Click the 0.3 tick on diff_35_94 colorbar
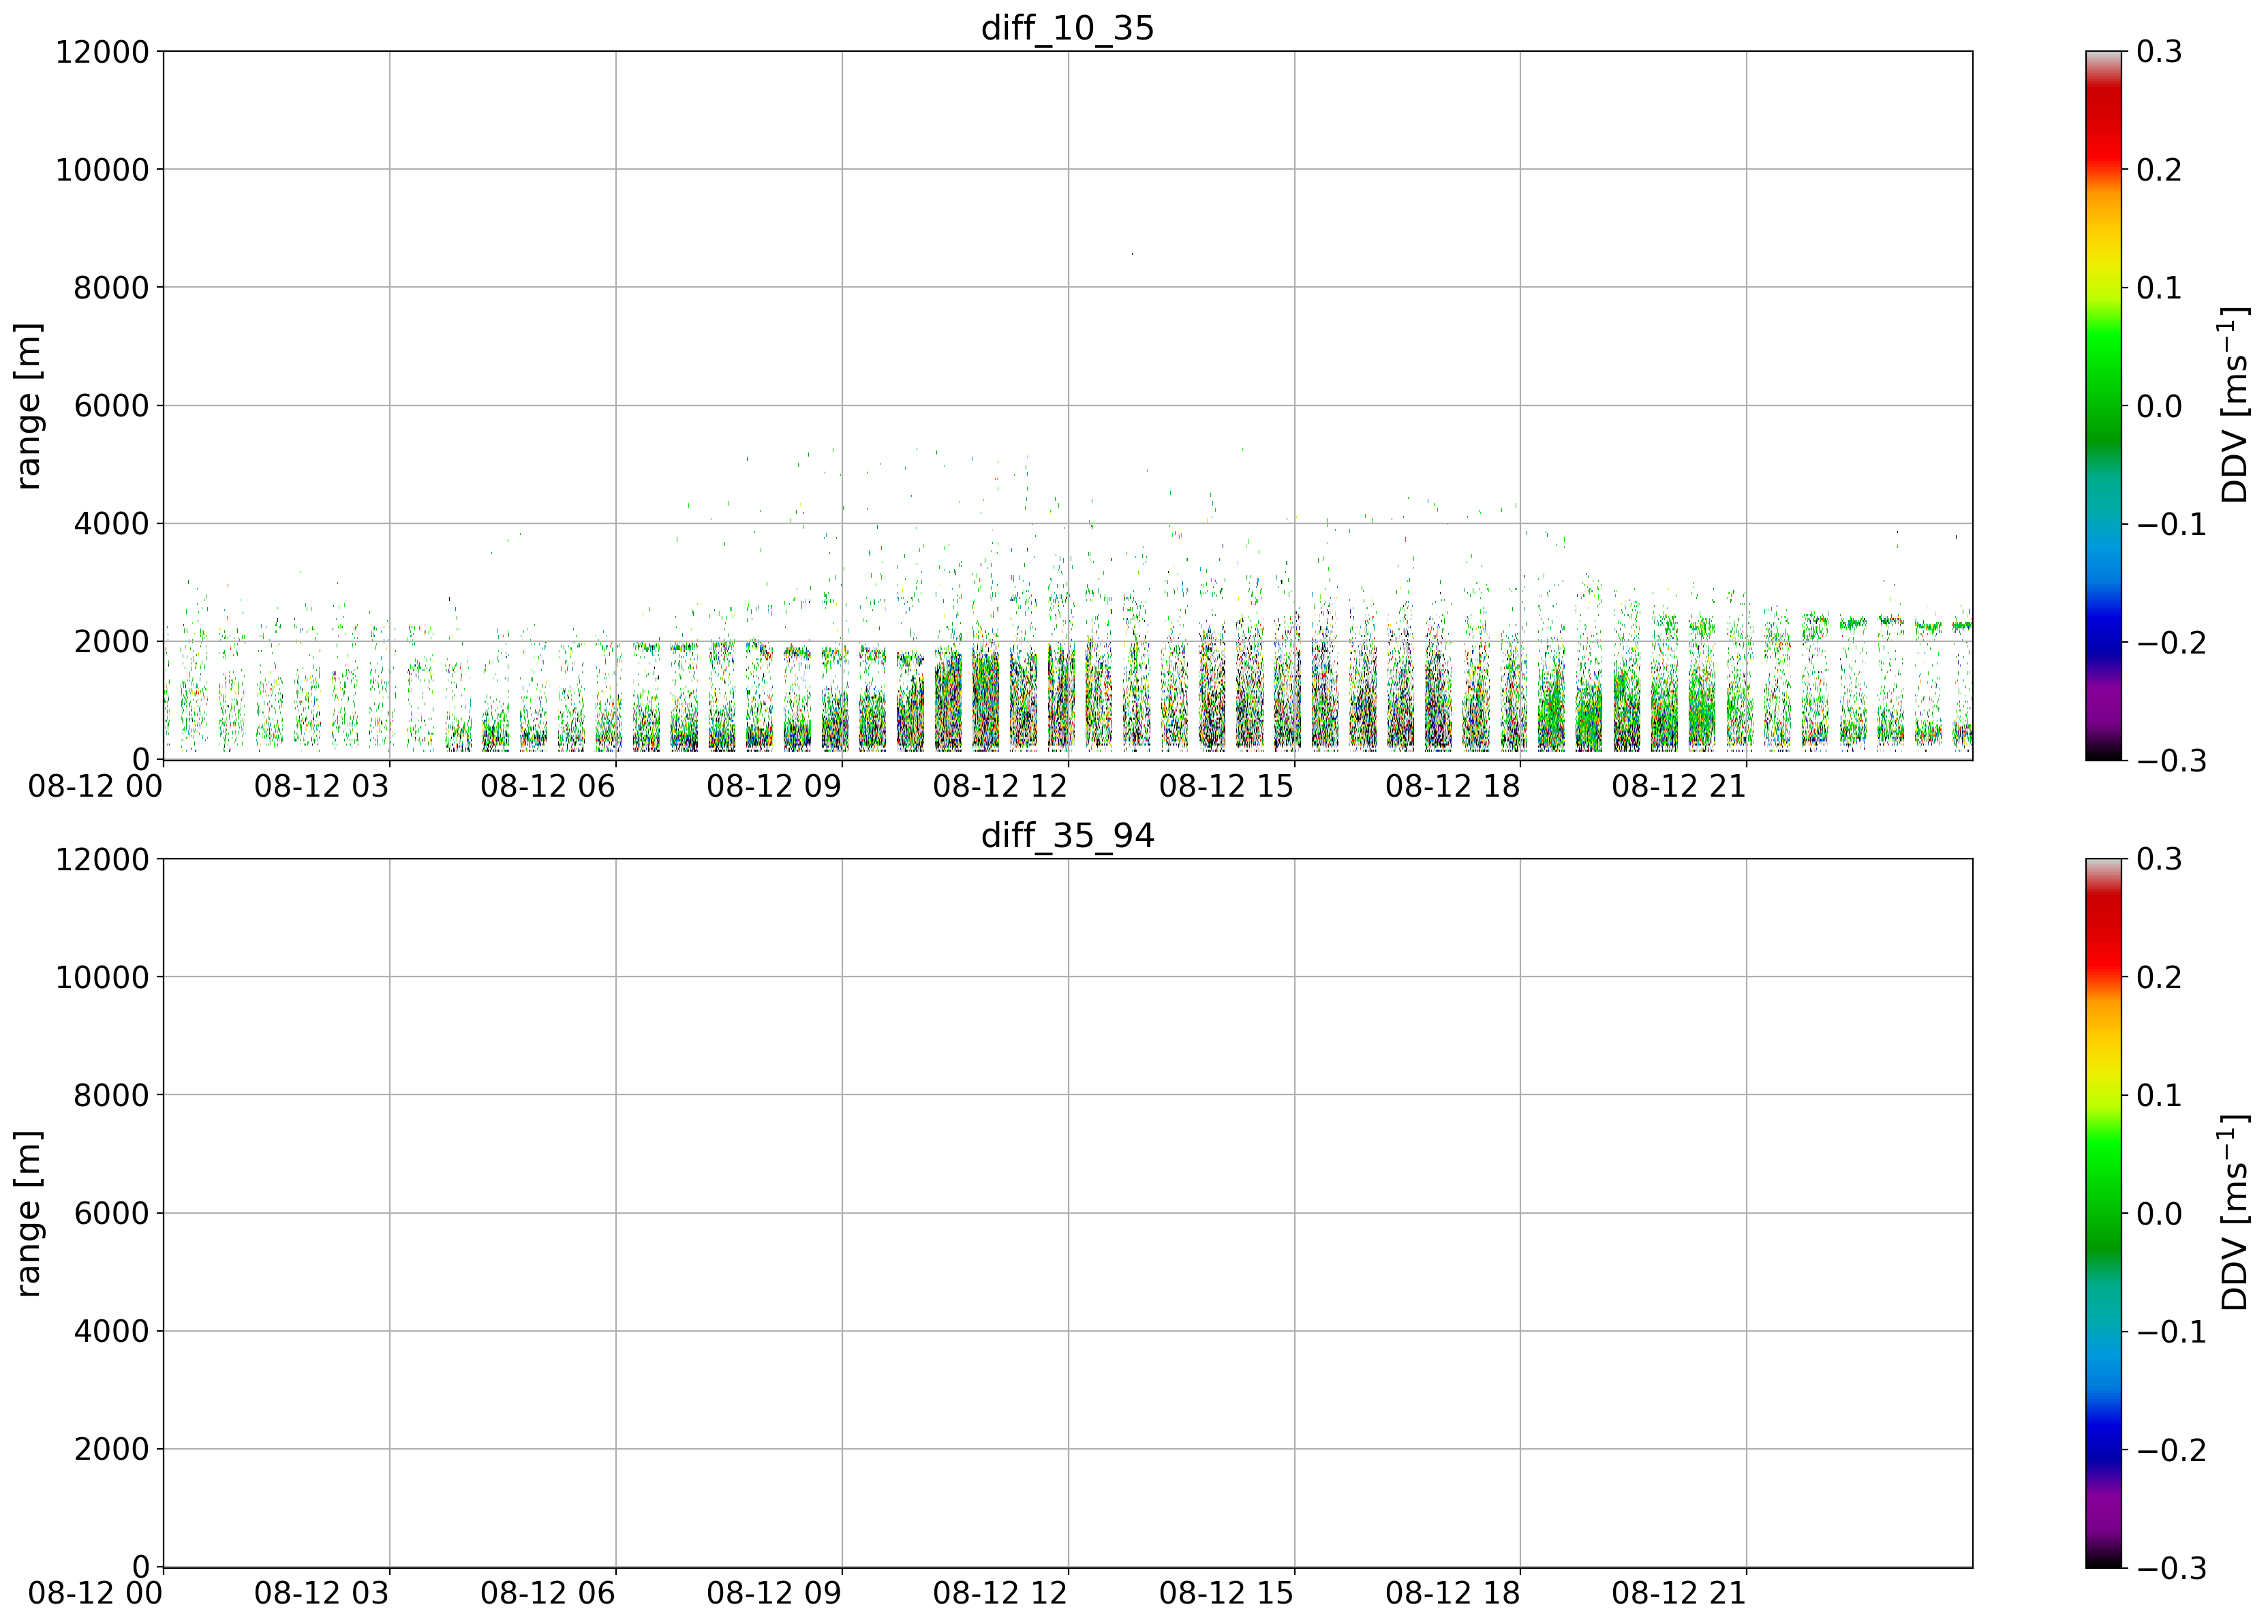Screen dimensions: 2268x1624 (2159, 860)
